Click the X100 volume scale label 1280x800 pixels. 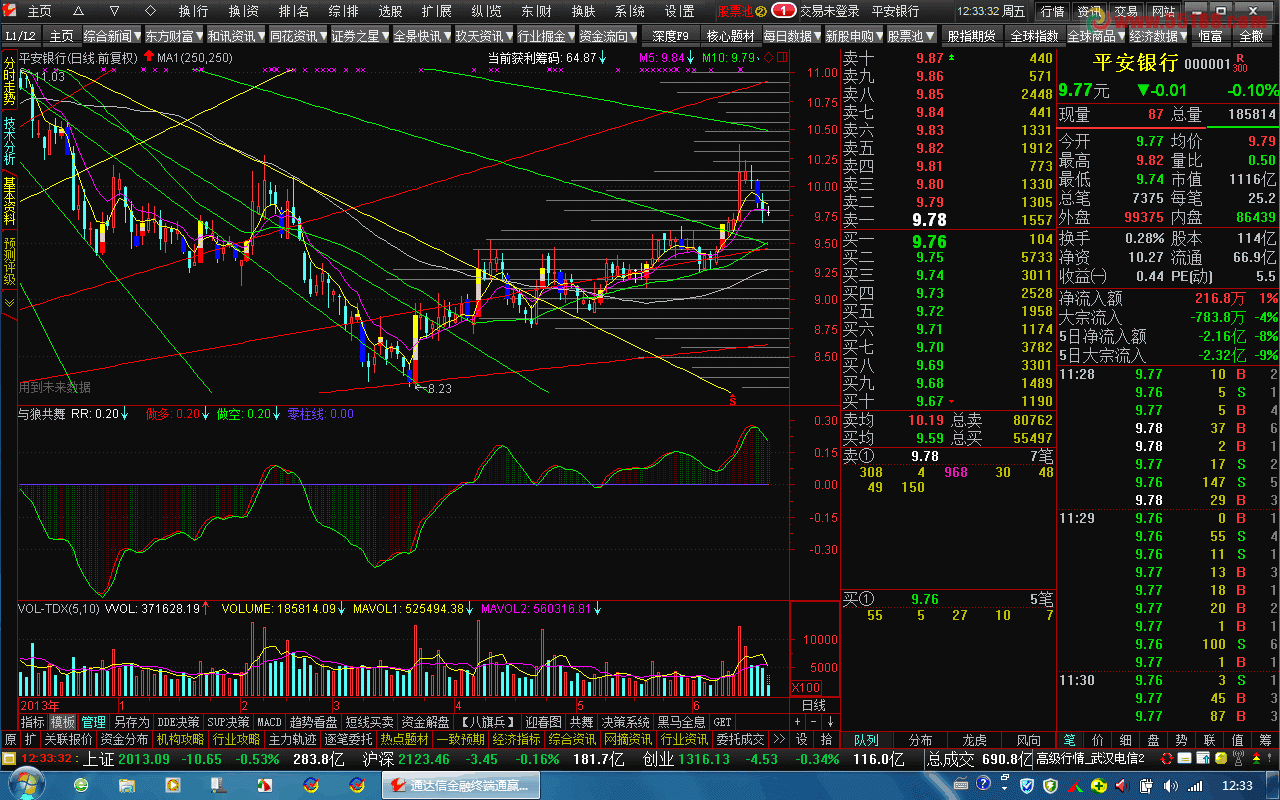click(806, 687)
